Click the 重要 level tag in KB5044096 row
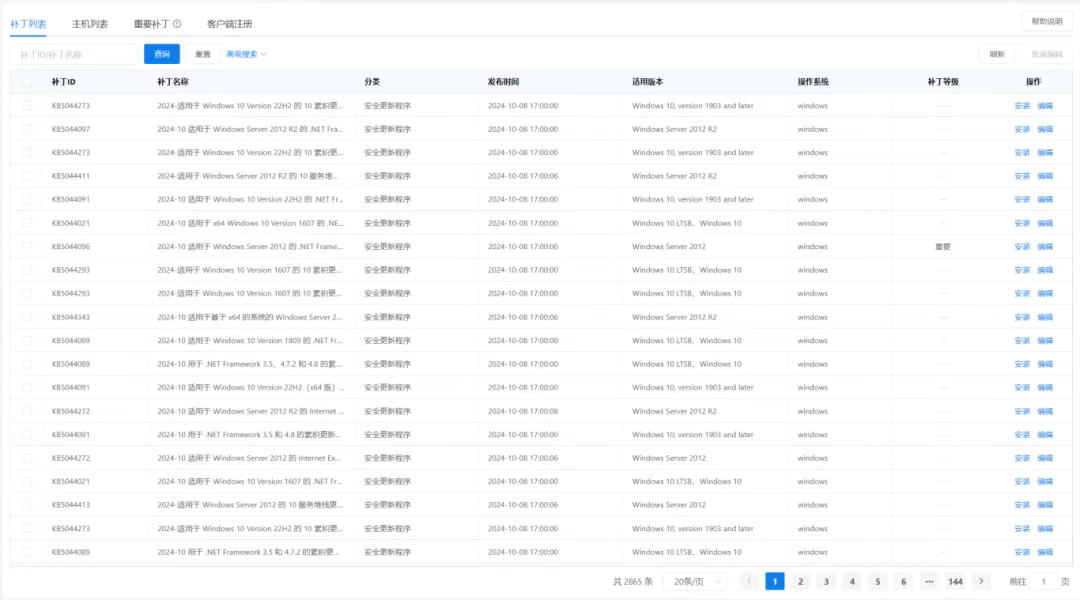 click(x=943, y=246)
